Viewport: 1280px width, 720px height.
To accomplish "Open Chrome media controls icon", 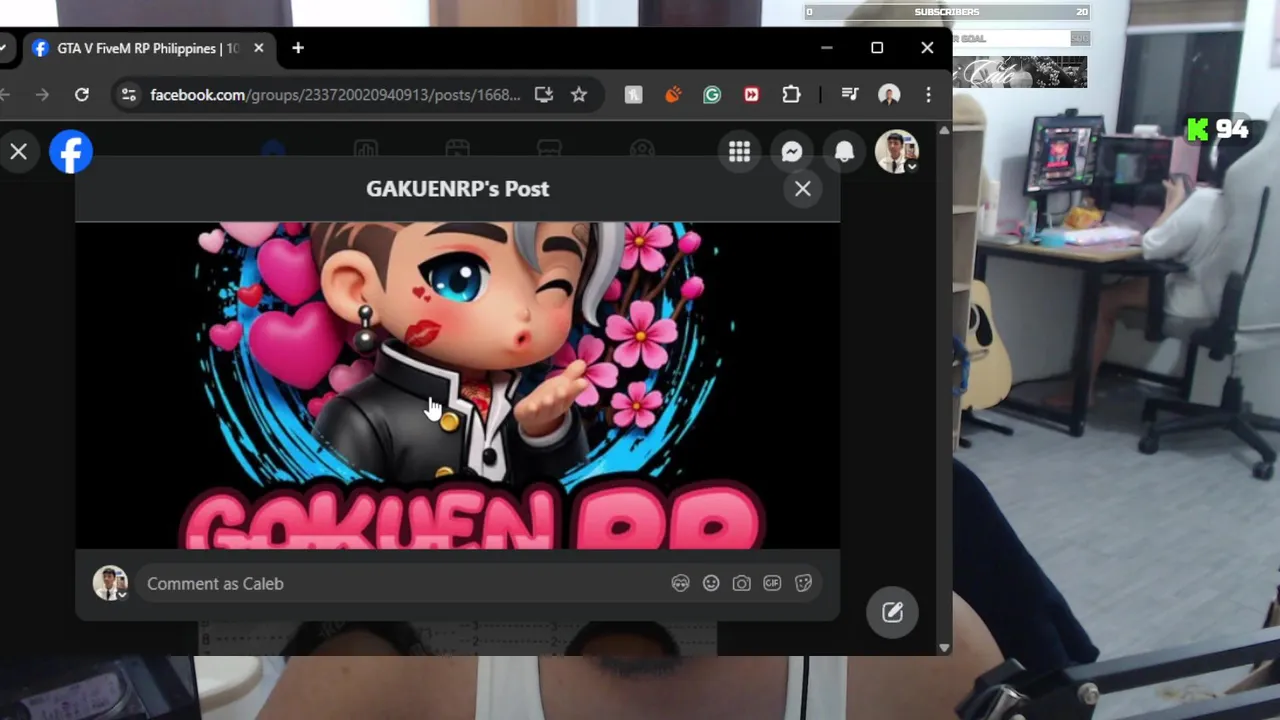I will pyautogui.click(x=850, y=94).
